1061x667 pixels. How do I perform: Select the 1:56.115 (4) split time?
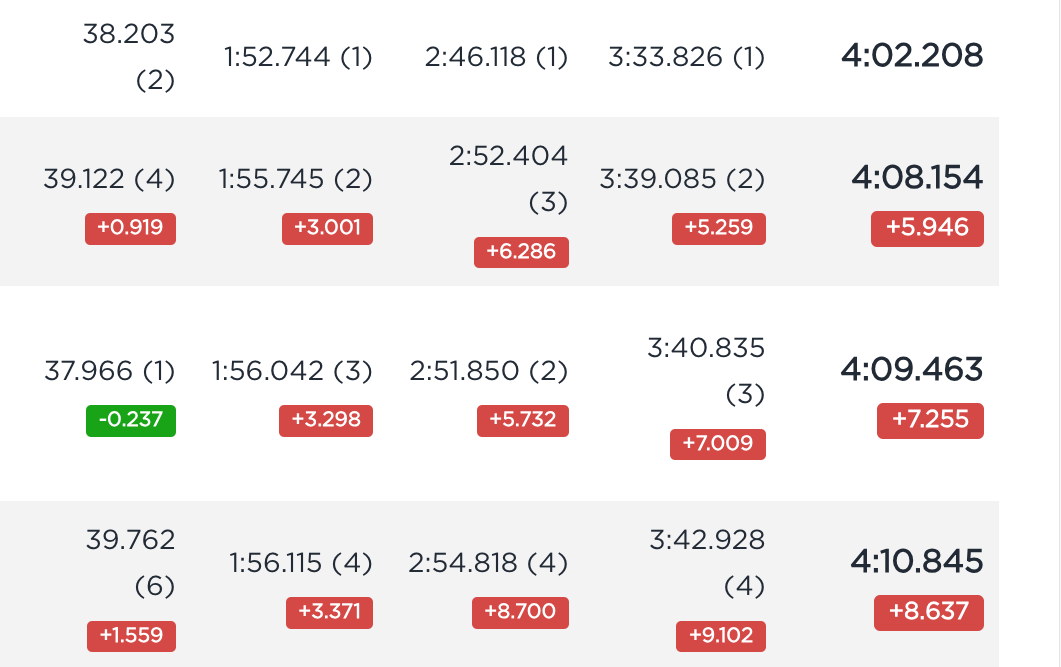(x=300, y=563)
